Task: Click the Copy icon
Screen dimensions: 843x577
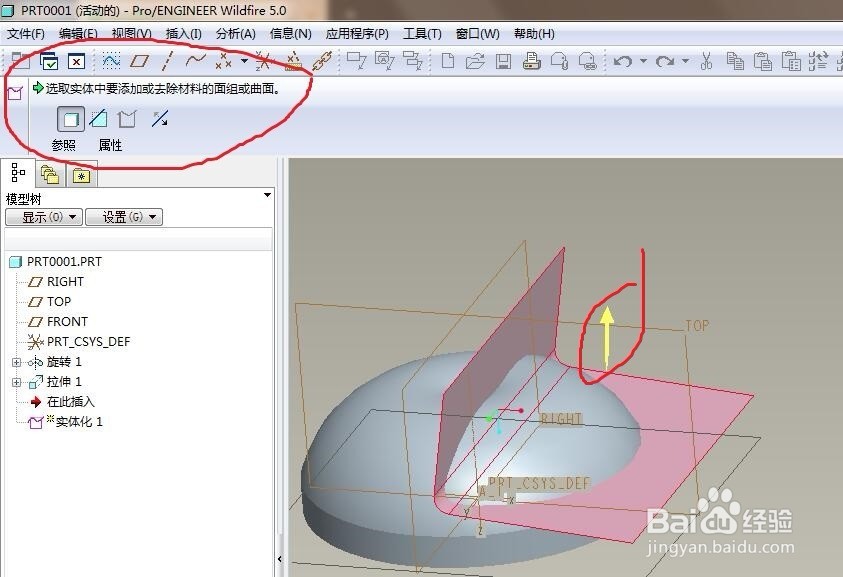Action: (x=735, y=61)
